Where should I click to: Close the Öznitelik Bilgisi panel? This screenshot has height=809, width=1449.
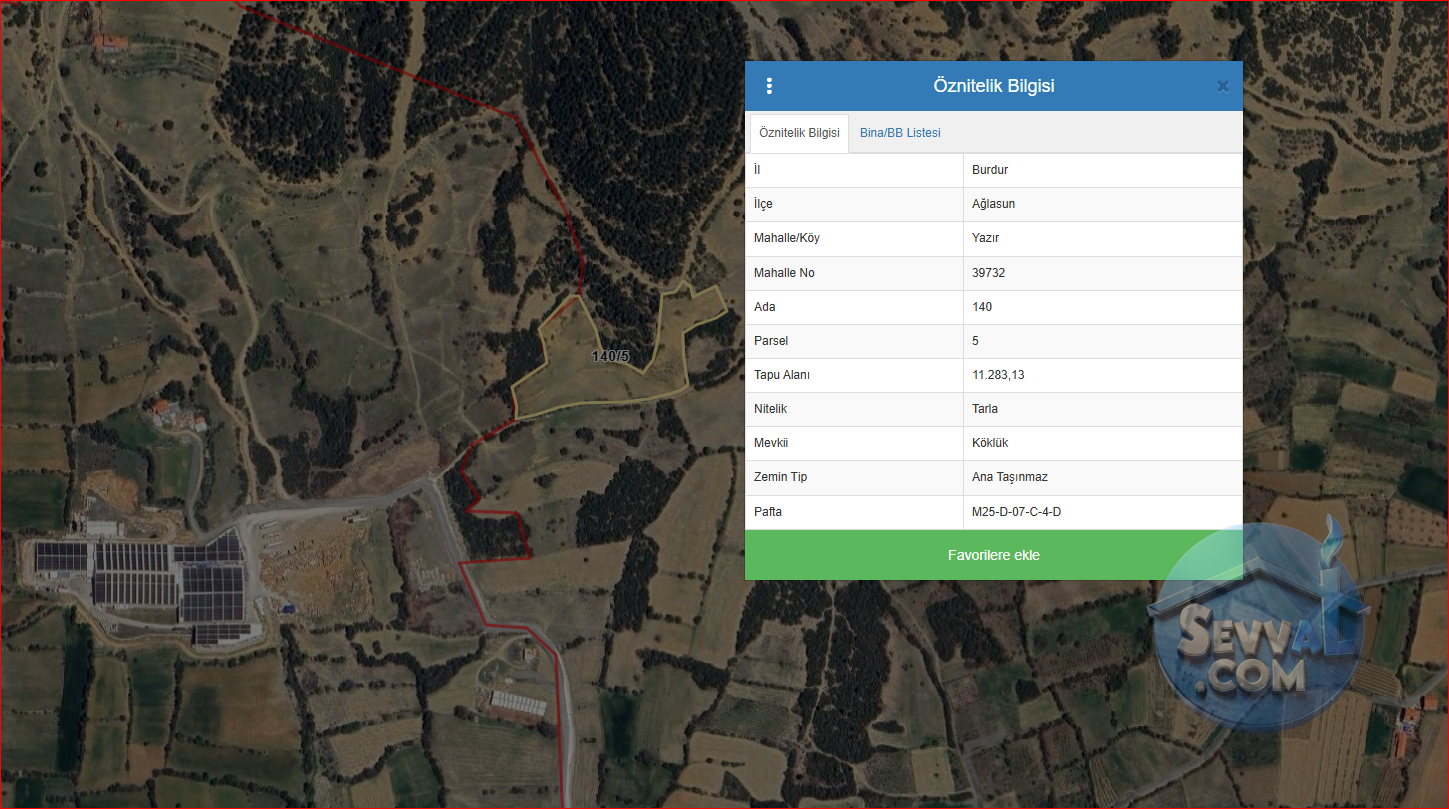pos(1222,86)
